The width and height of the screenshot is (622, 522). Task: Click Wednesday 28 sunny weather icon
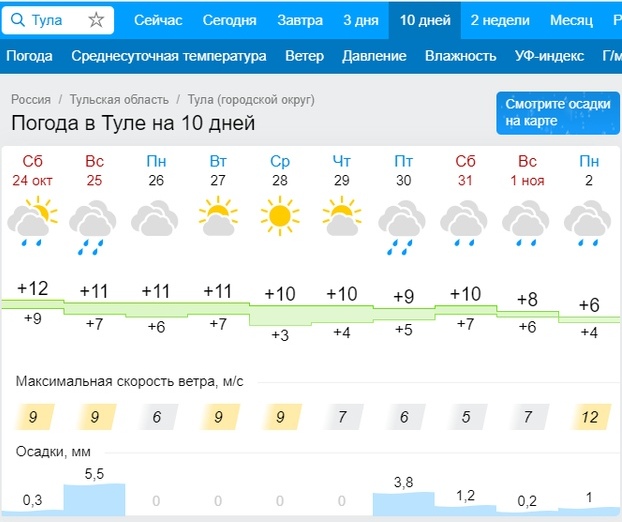pos(280,215)
